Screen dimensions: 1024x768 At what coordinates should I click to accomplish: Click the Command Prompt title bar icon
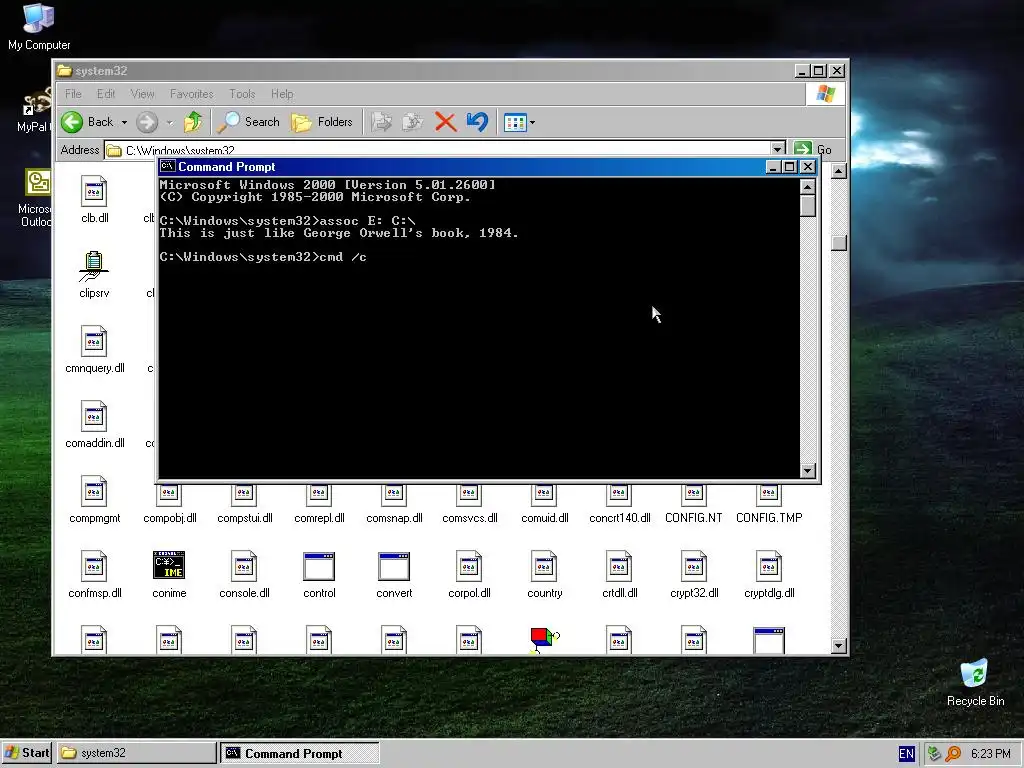(168, 167)
